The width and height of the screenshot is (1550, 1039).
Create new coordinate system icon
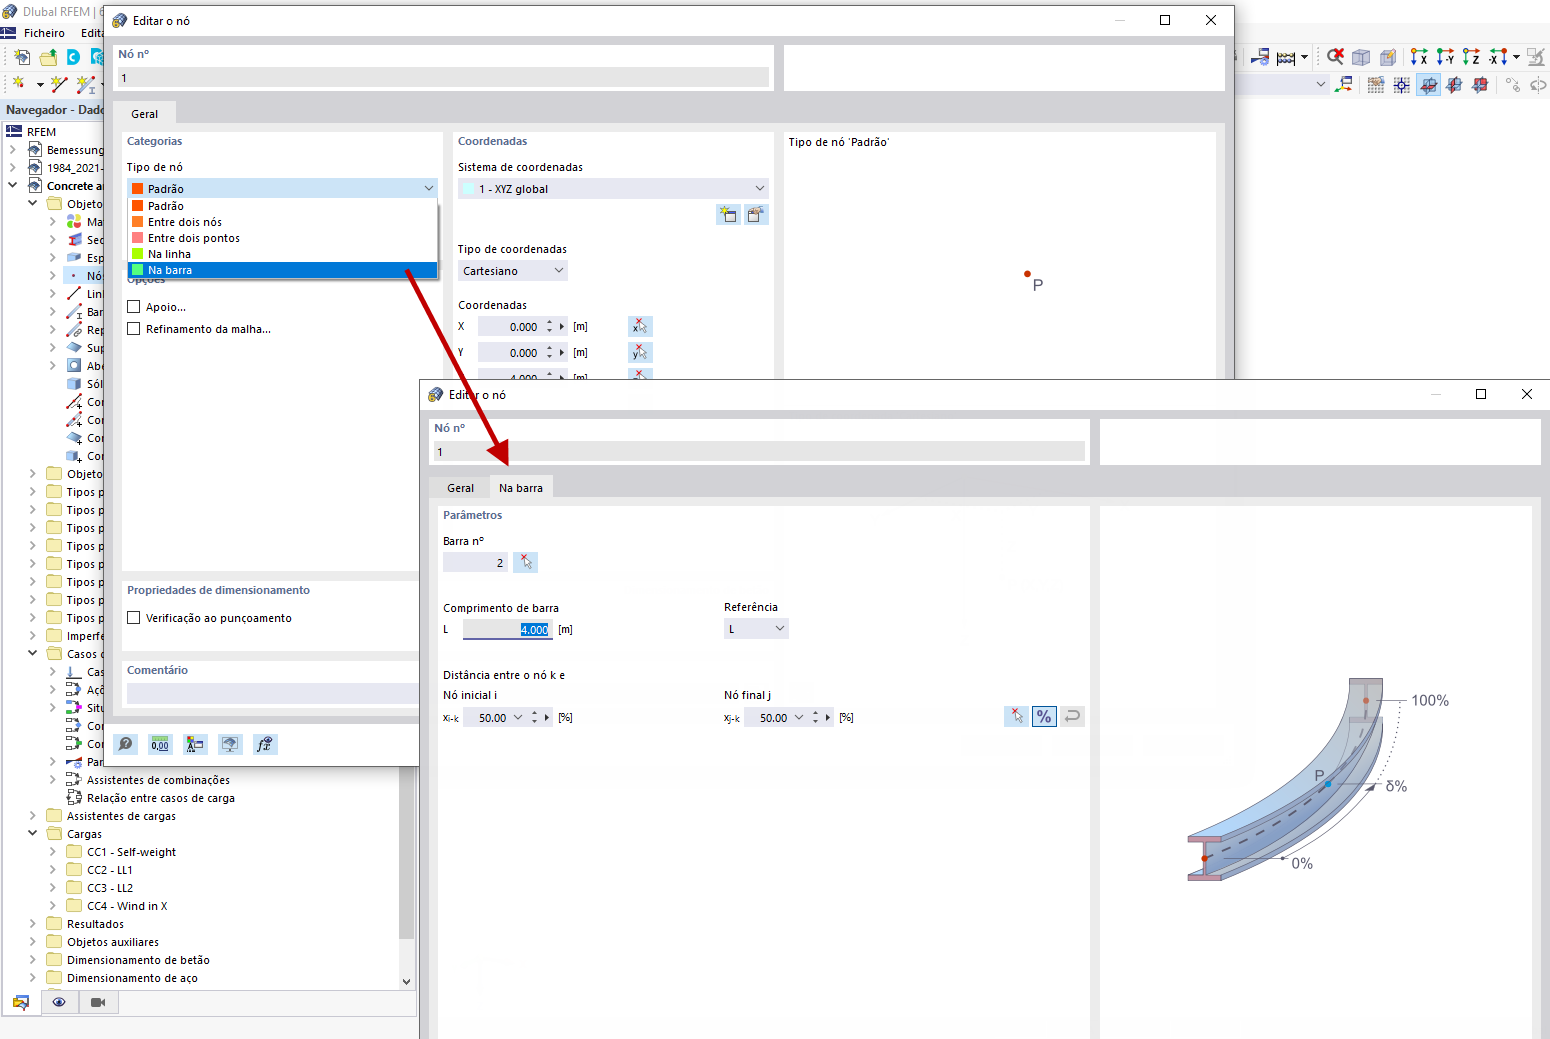[x=728, y=214]
